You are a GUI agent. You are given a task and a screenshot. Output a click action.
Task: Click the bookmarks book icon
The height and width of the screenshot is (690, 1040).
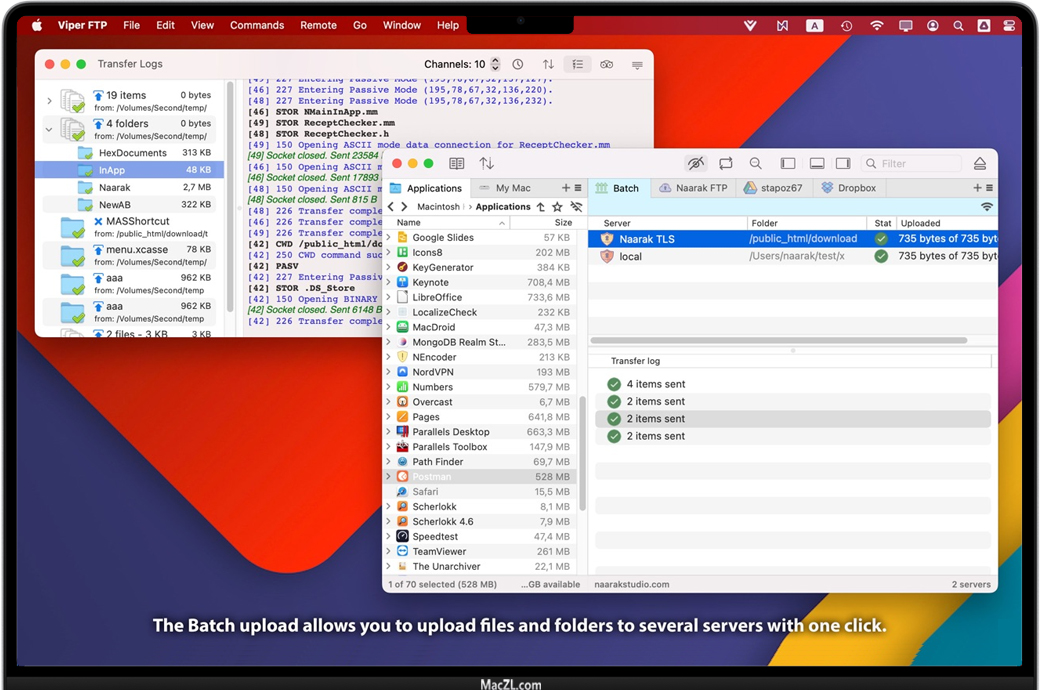pyautogui.click(x=456, y=163)
